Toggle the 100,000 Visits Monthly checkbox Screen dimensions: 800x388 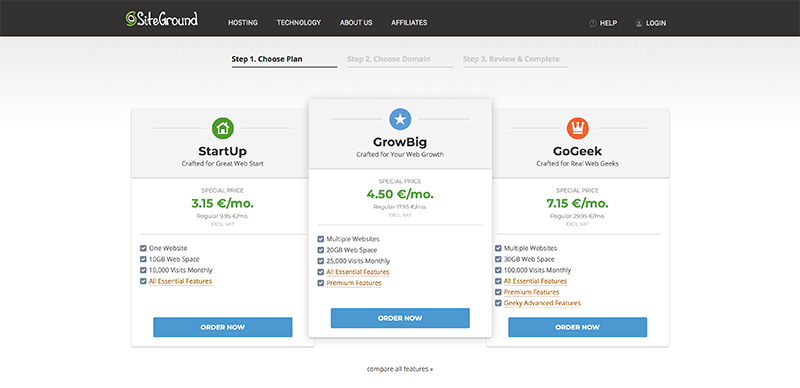498,270
